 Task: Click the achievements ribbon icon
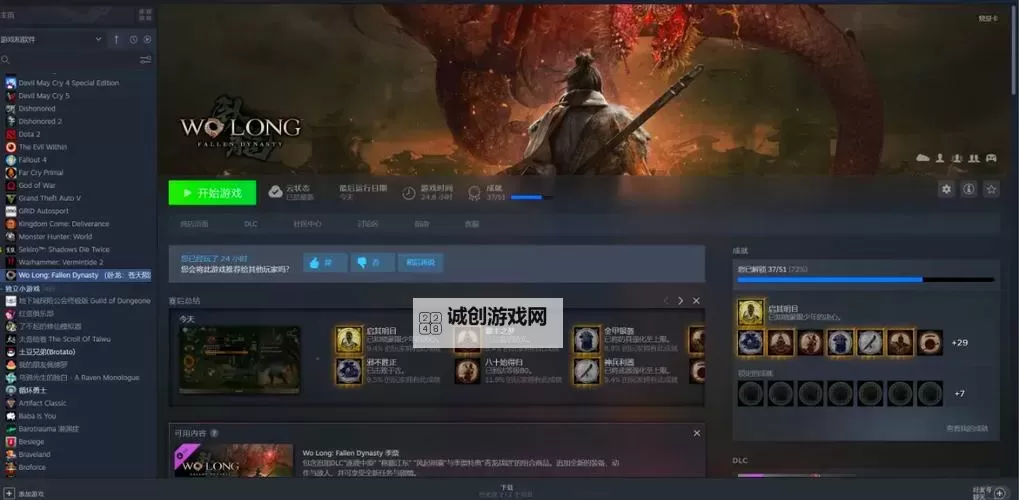pos(474,192)
